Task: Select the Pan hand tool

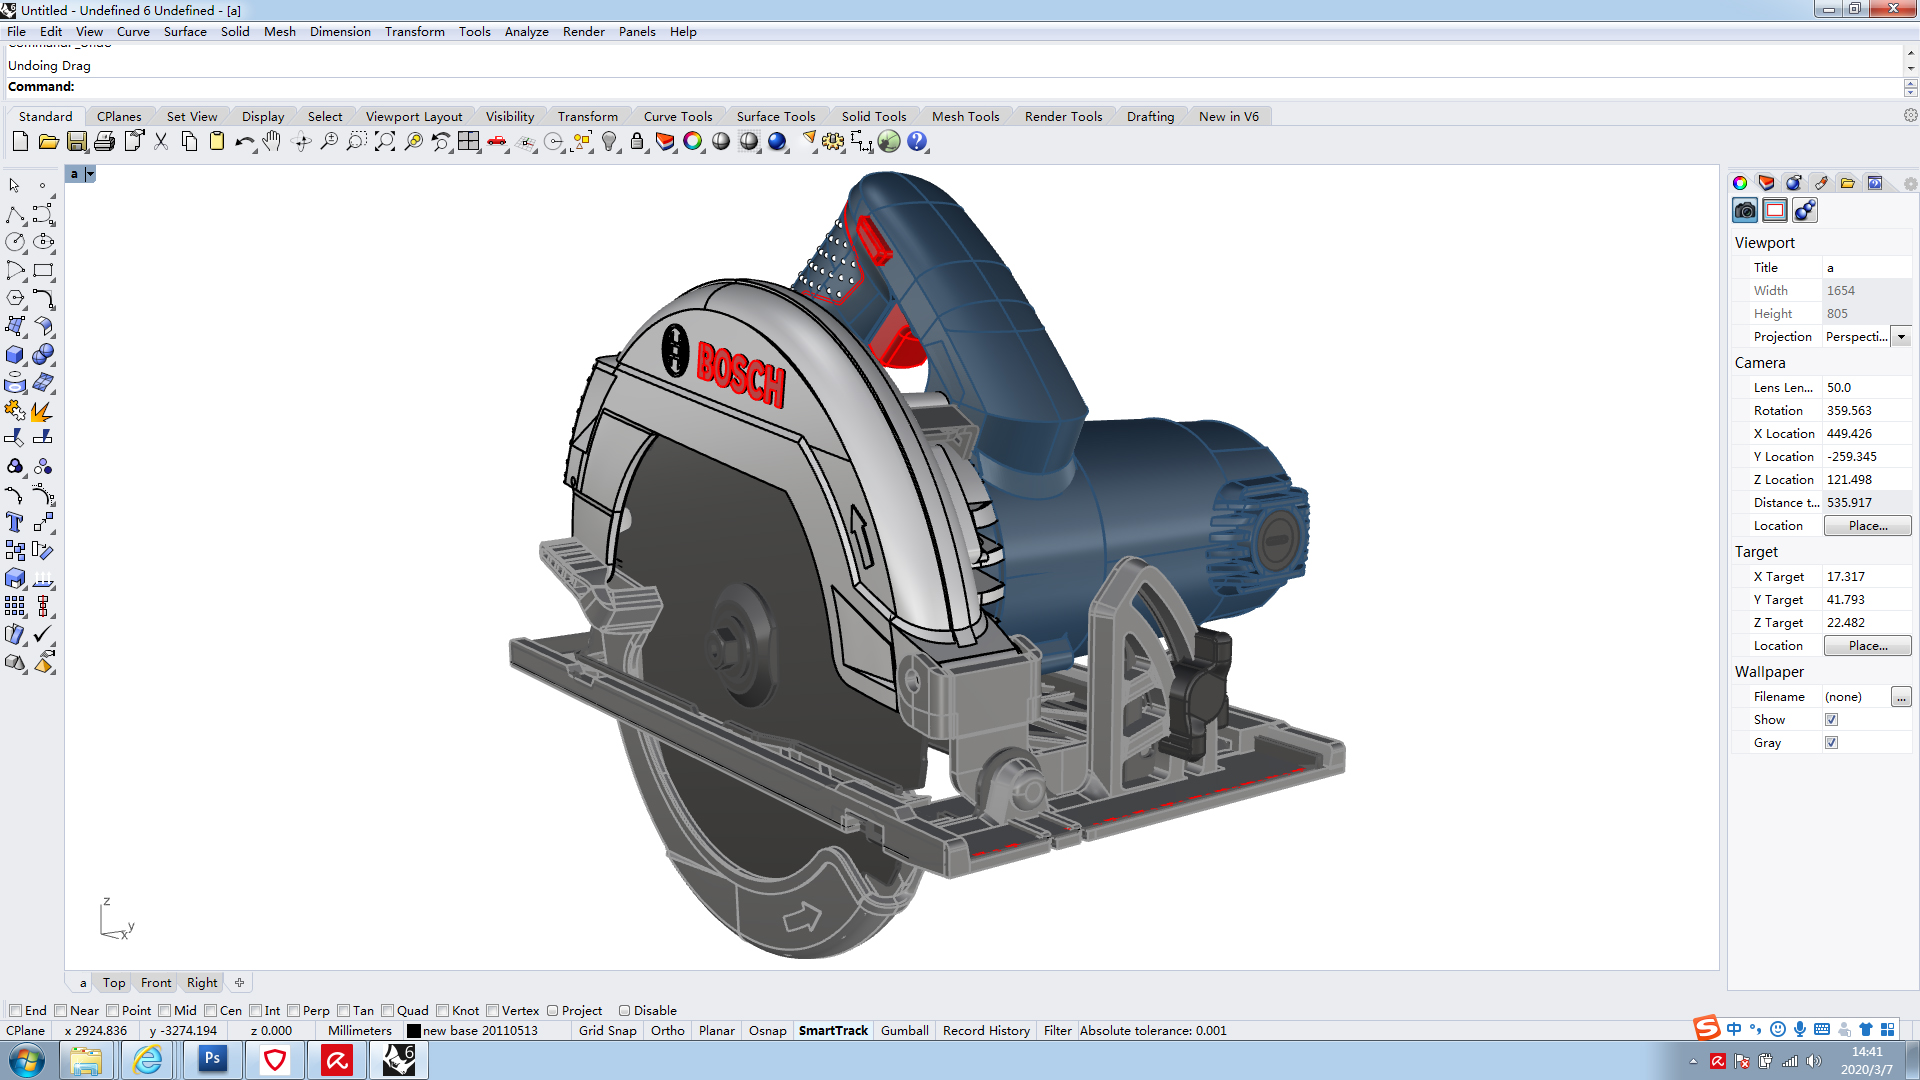Action: click(273, 142)
